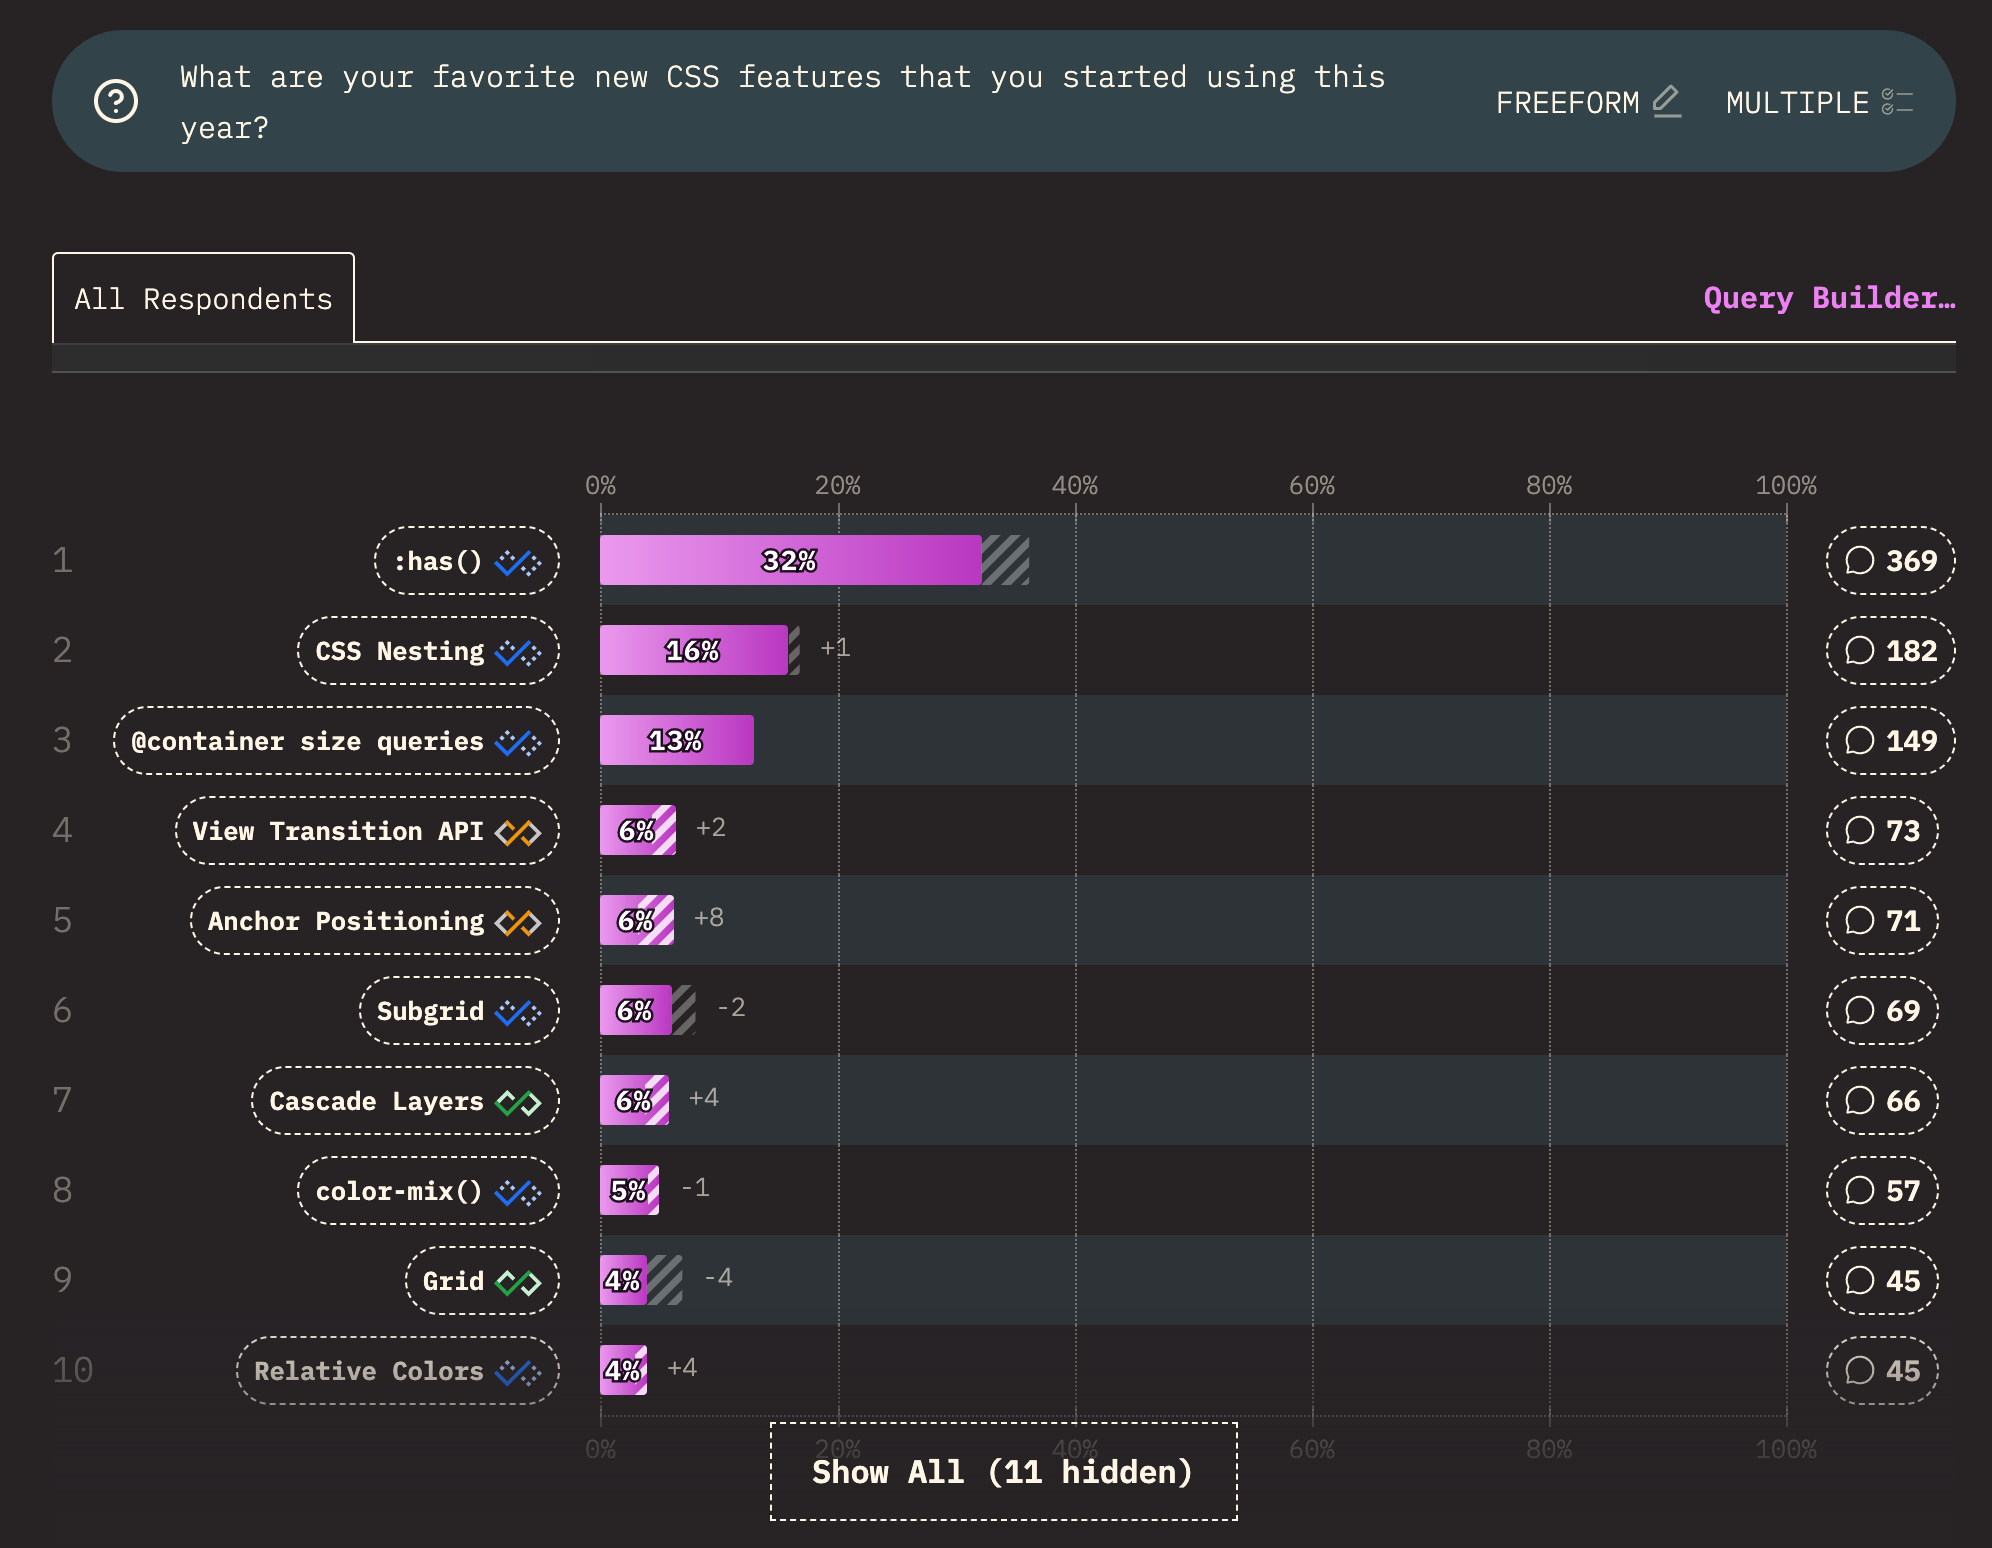The height and width of the screenshot is (1548, 1992).
Task: Click the +2 rank change for View Transition API
Action: [711, 828]
